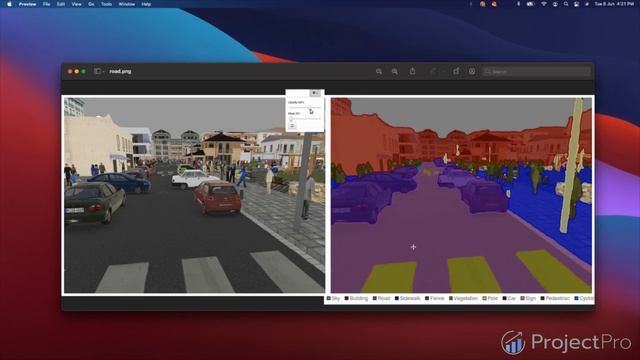Activate Siri from the menu bar
The height and width of the screenshot is (360, 640).
(x=587, y=4)
